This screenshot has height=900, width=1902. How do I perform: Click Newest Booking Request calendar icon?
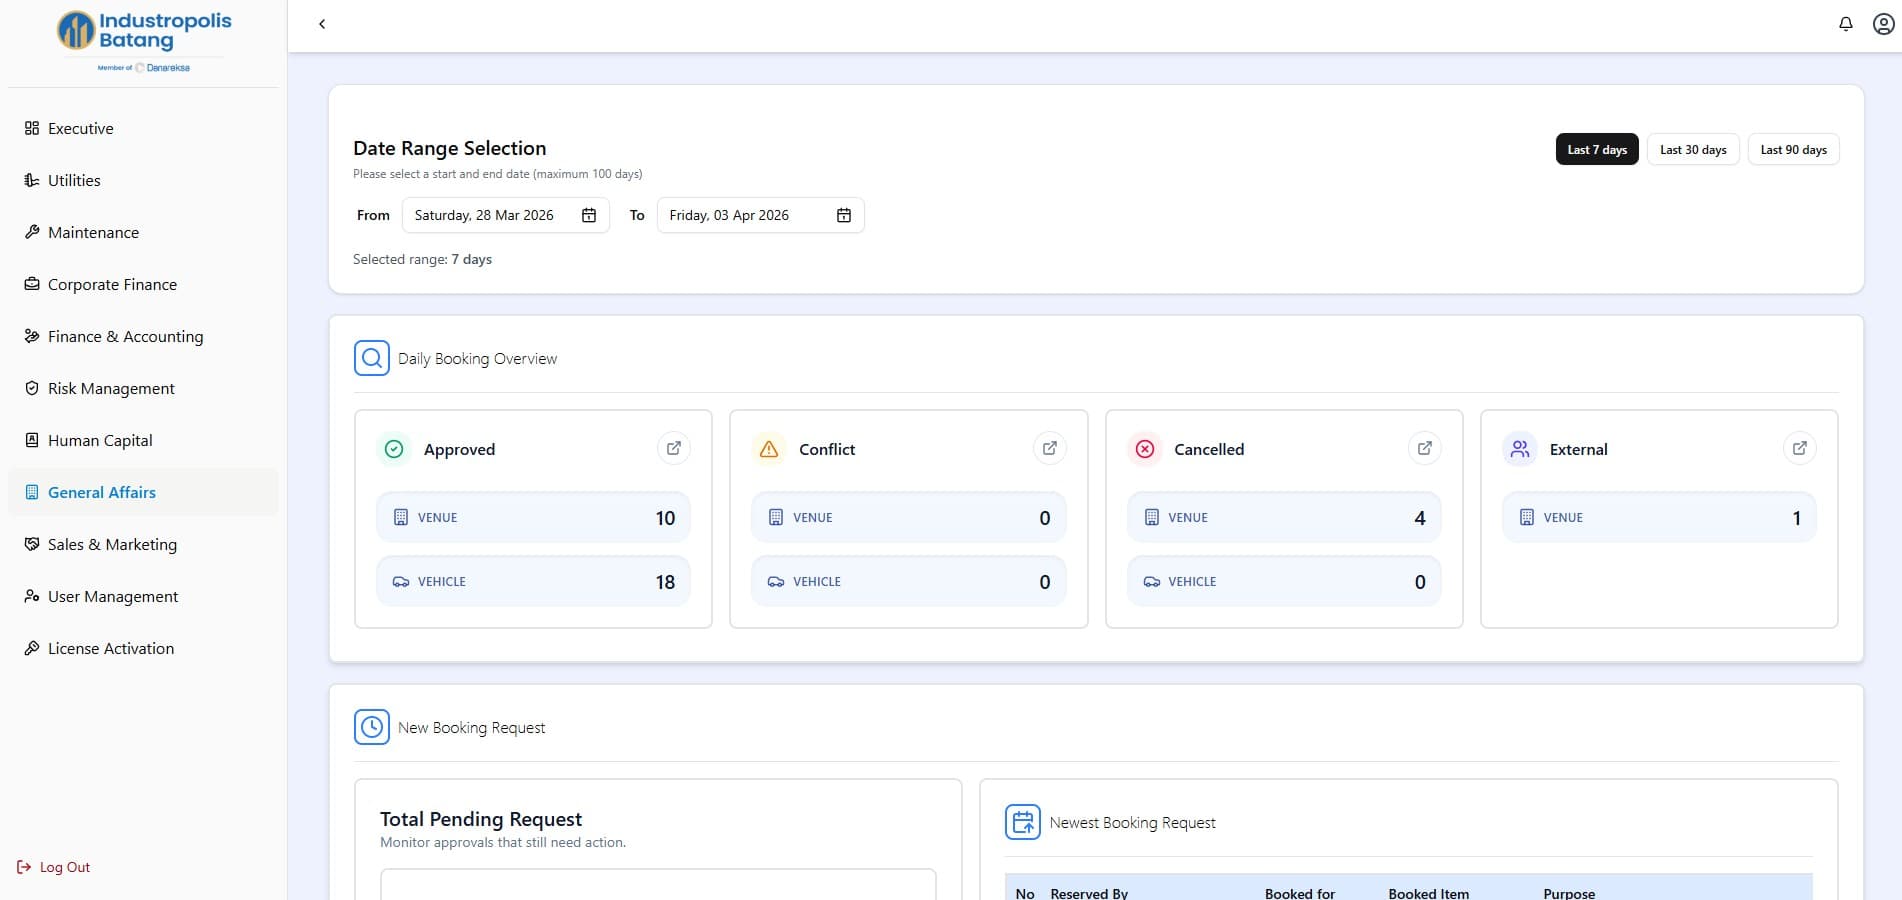[x=1023, y=822]
